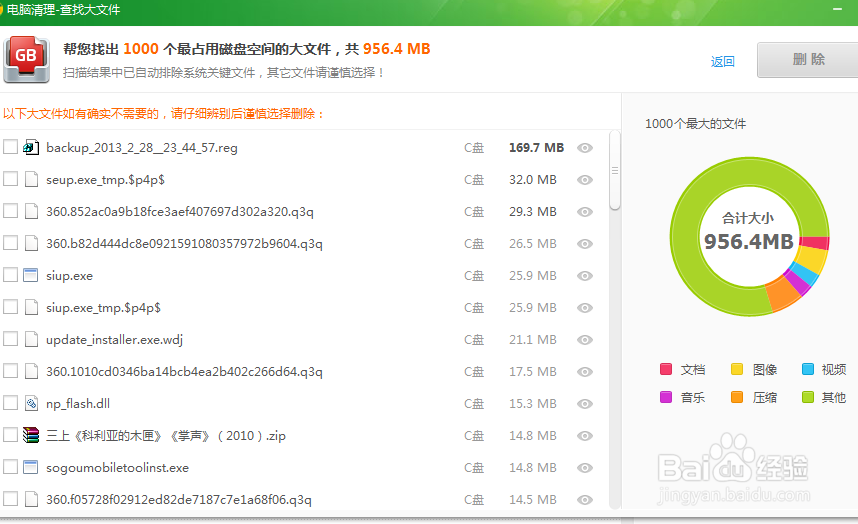Click the orange 压缩 legend swatch
The height and width of the screenshot is (524, 858).
pyautogui.click(x=737, y=397)
